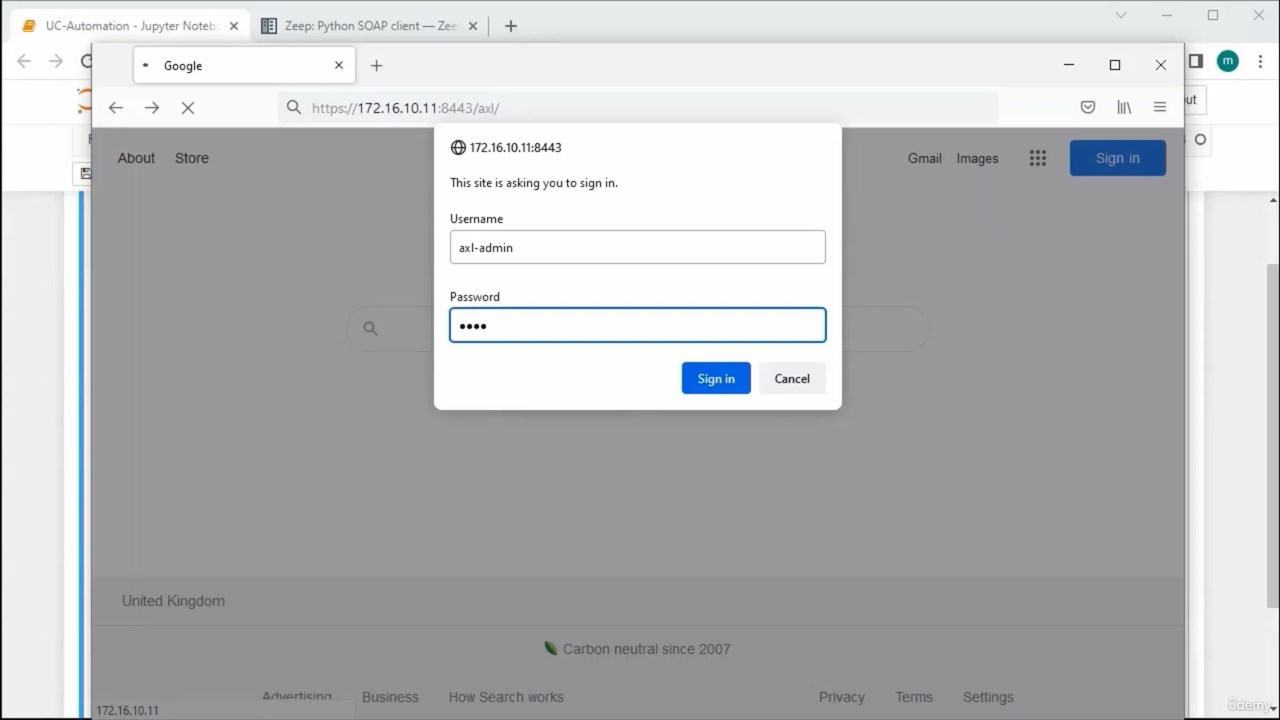Open Chrome profile avatar 'm'

coord(1228,61)
